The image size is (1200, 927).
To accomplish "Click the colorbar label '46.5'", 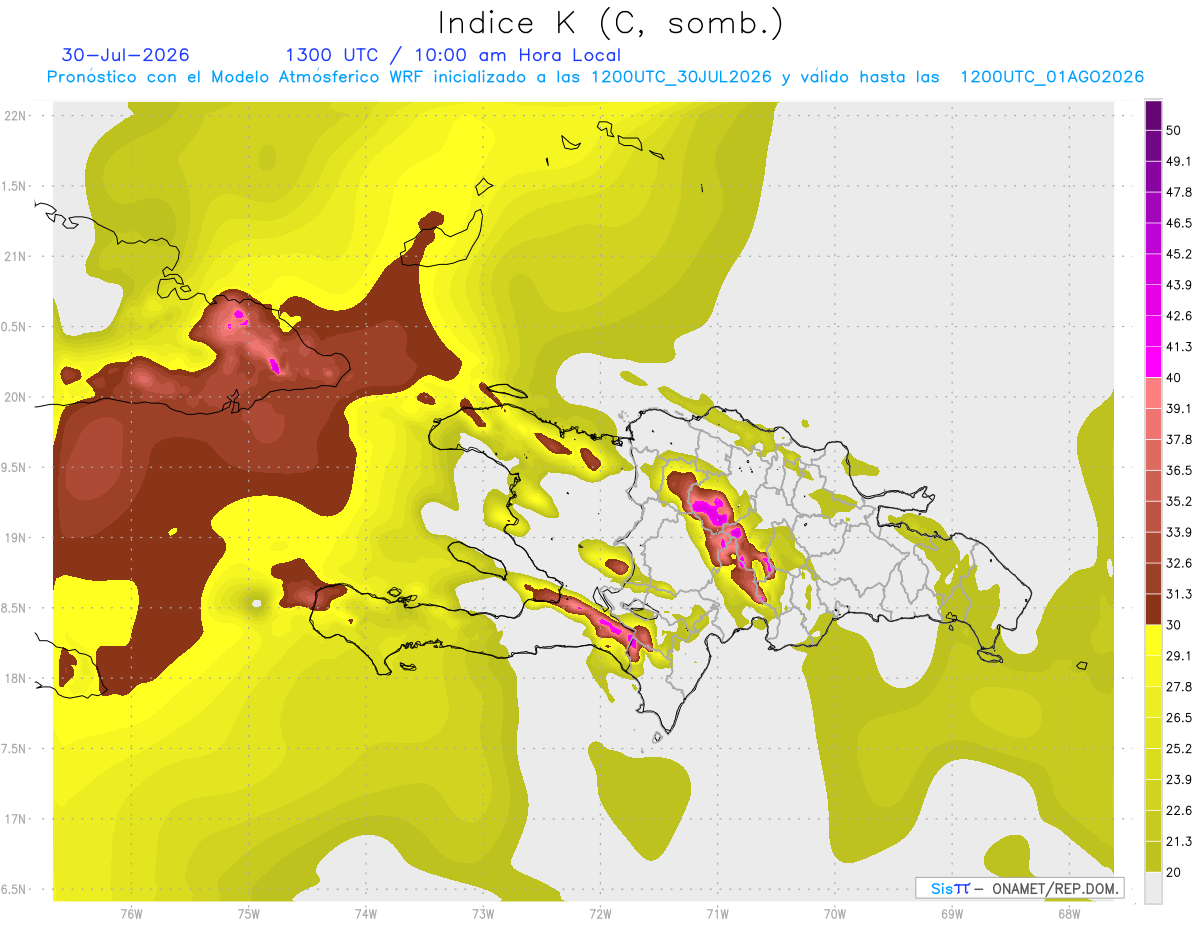I will [x=1179, y=223].
